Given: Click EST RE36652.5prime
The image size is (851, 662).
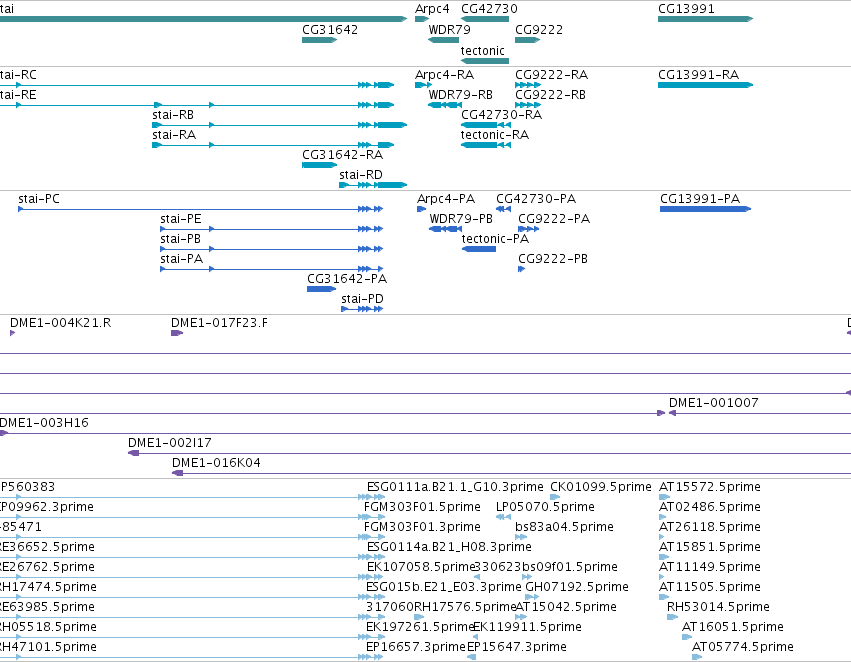Looking at the screenshot, I should tap(47, 547).
